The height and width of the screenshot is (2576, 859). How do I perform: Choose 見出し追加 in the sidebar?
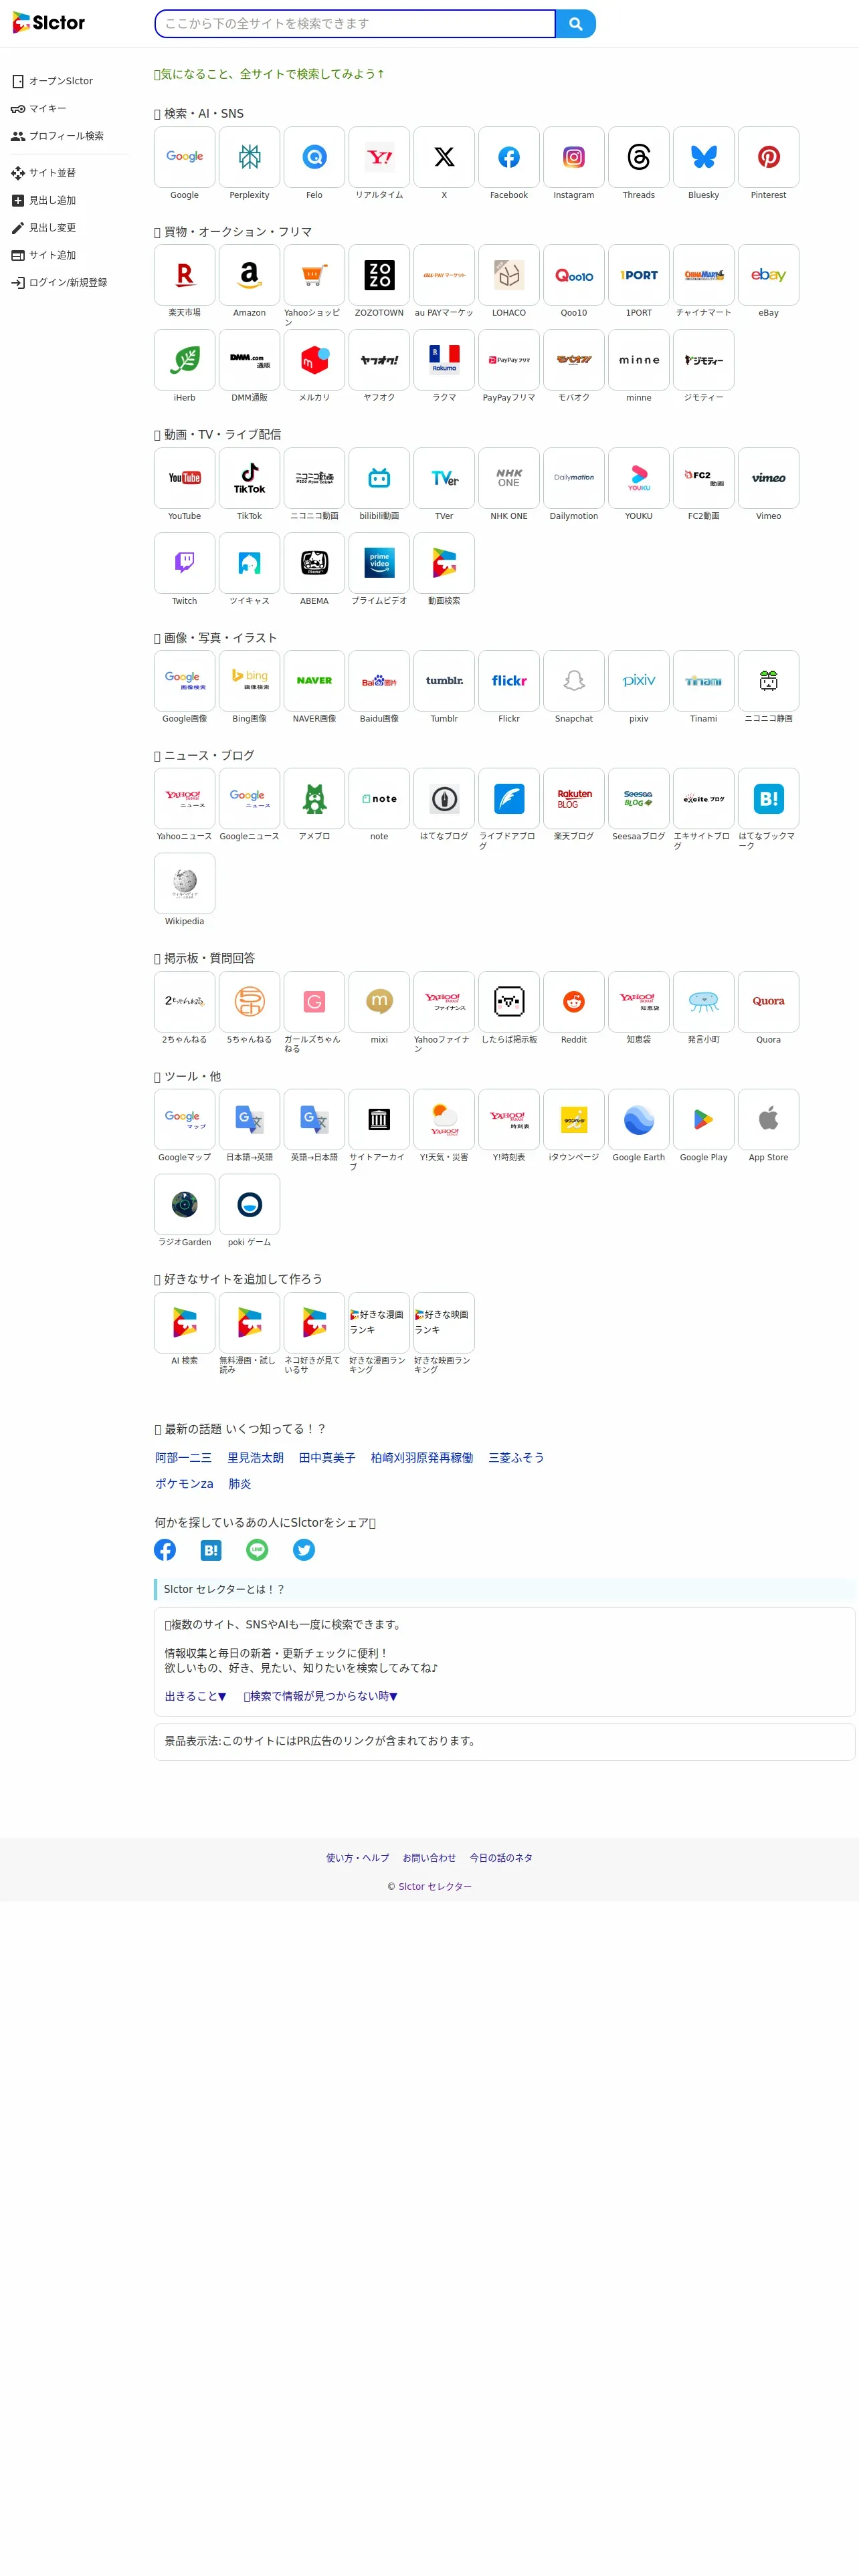[x=44, y=200]
